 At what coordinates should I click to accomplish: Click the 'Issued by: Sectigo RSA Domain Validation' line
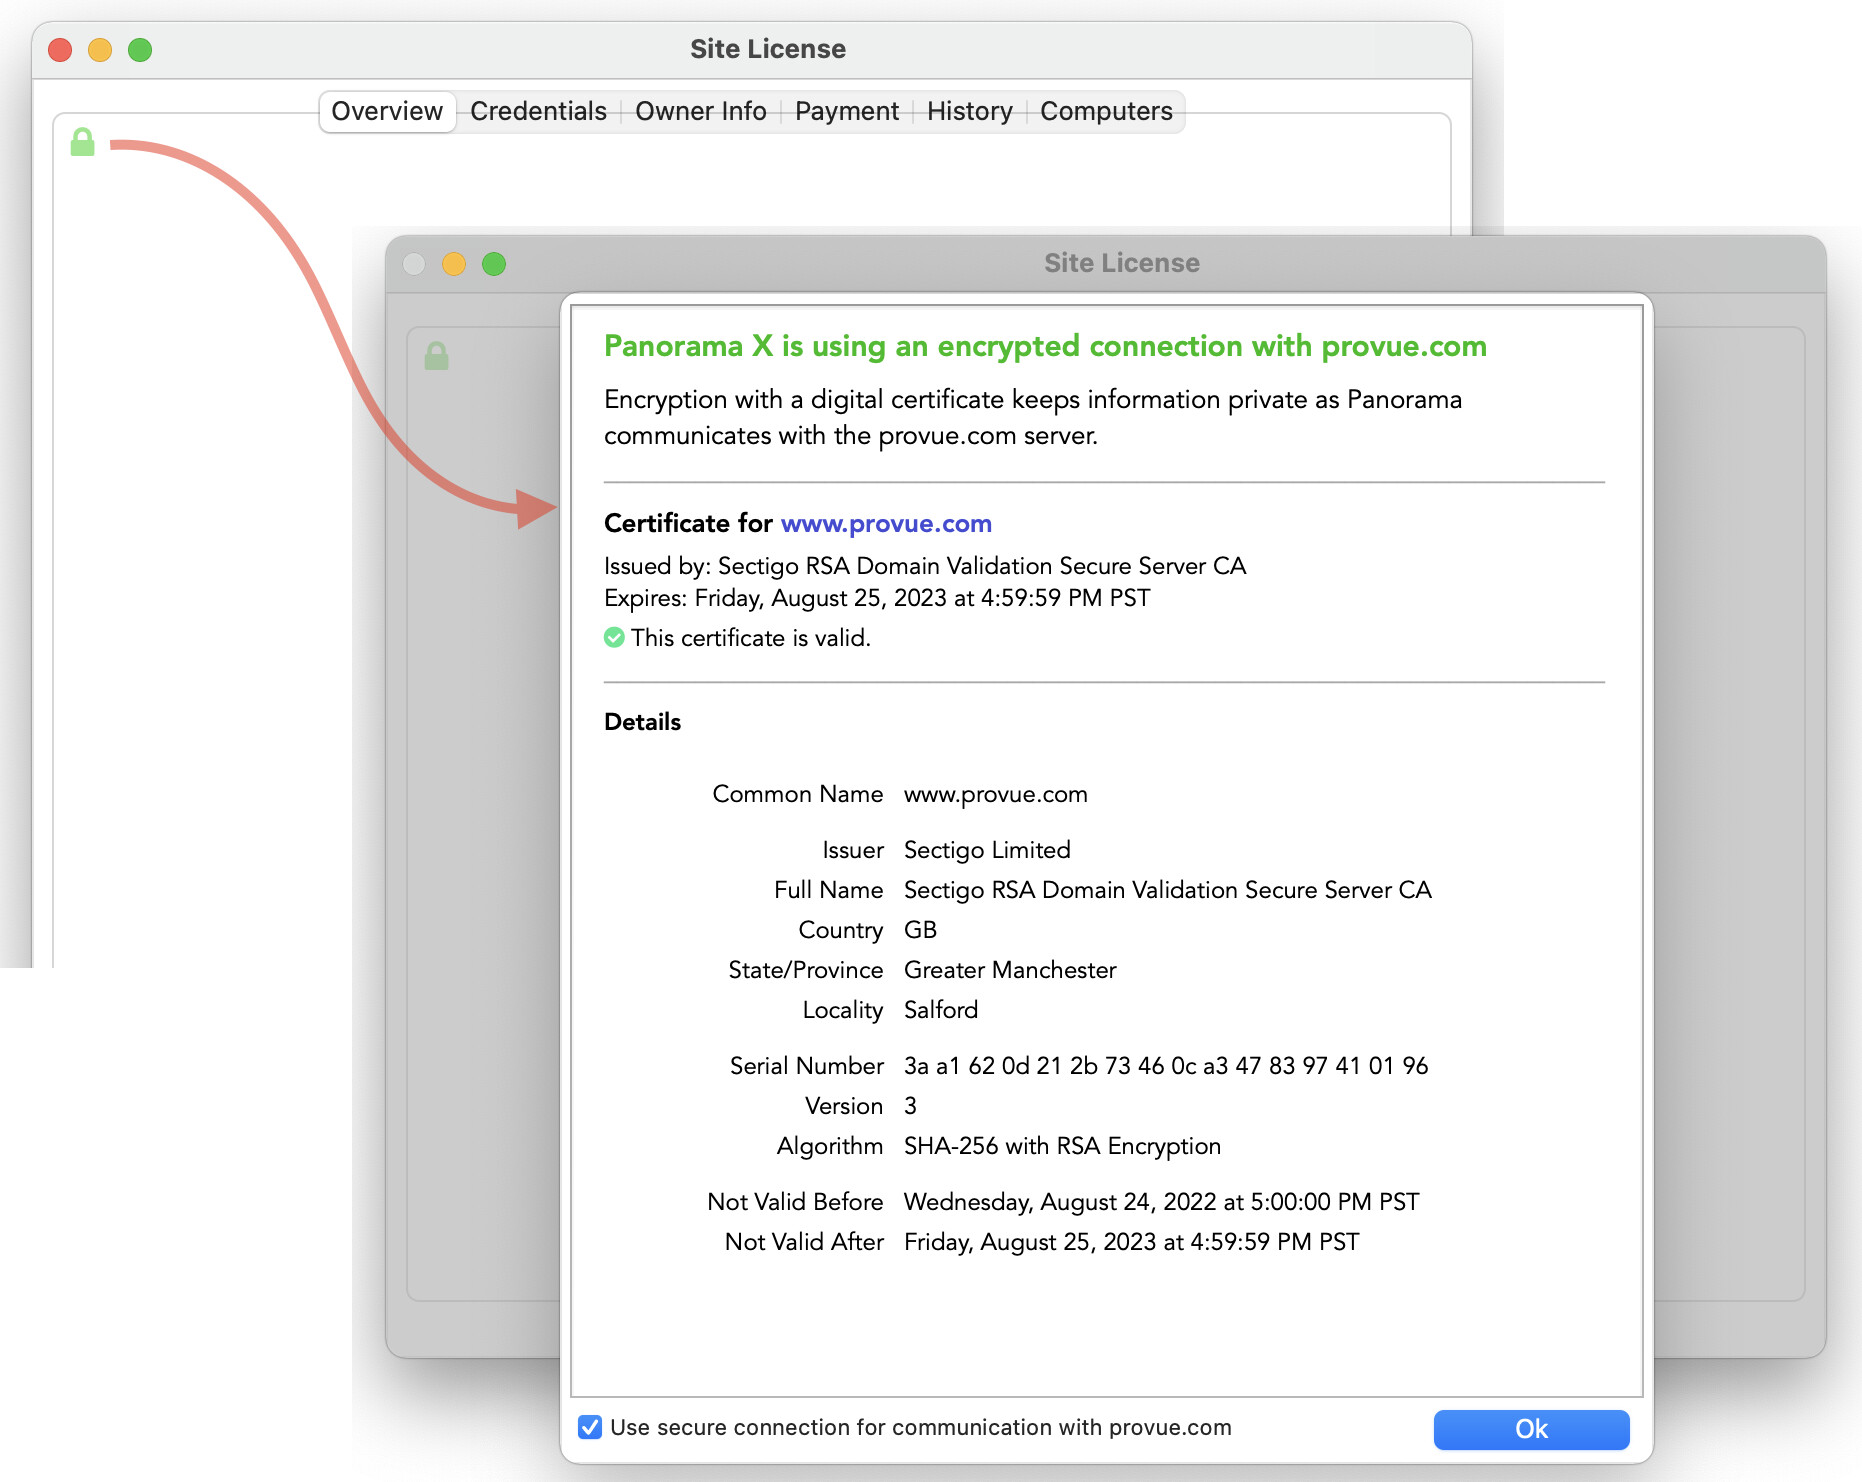tap(925, 566)
